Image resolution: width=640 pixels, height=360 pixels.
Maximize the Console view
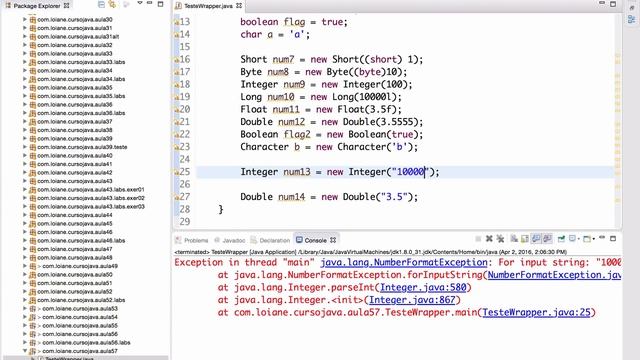pos(613,239)
